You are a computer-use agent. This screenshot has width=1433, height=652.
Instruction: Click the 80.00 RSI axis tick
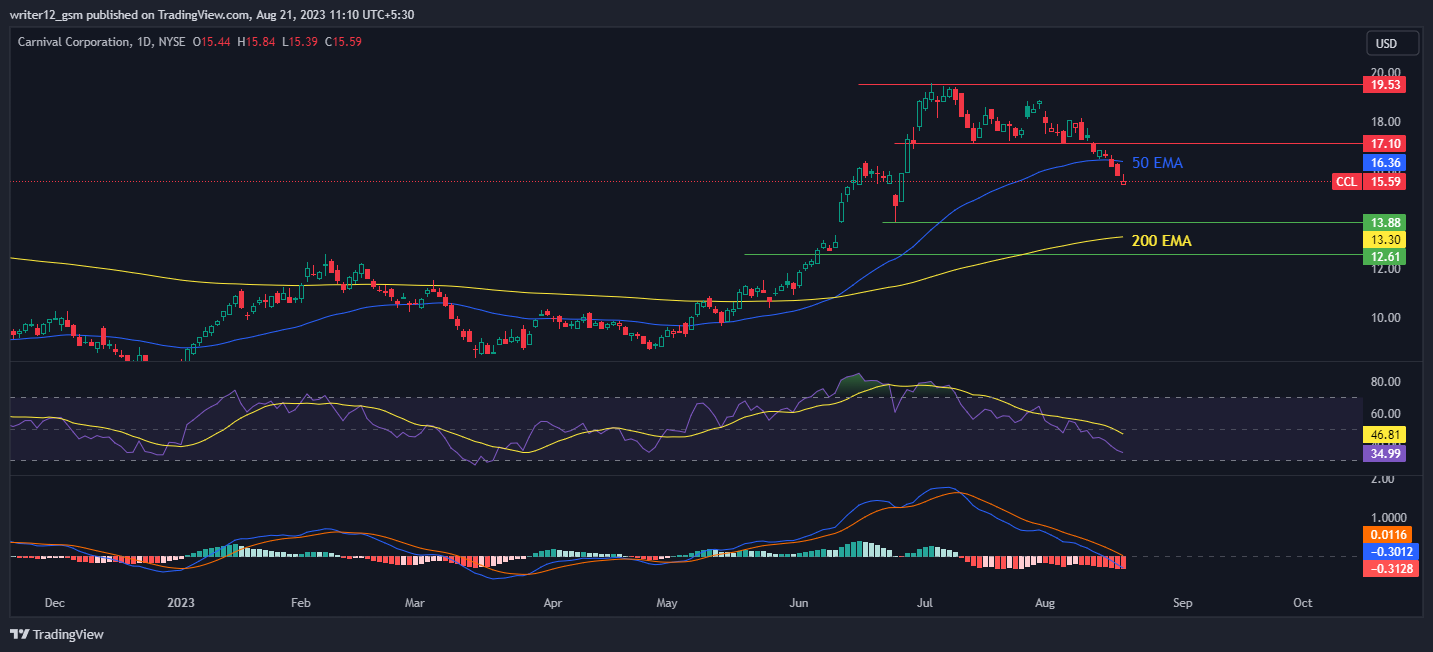click(1385, 382)
